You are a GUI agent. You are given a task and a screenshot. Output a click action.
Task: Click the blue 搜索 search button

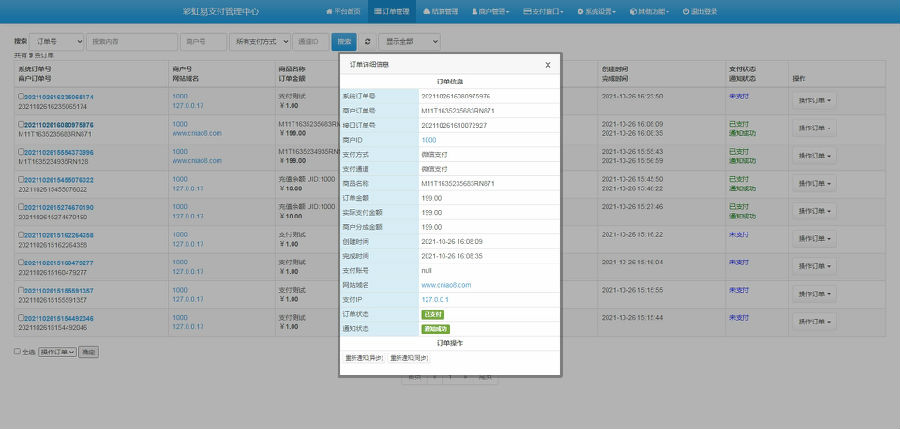point(344,42)
